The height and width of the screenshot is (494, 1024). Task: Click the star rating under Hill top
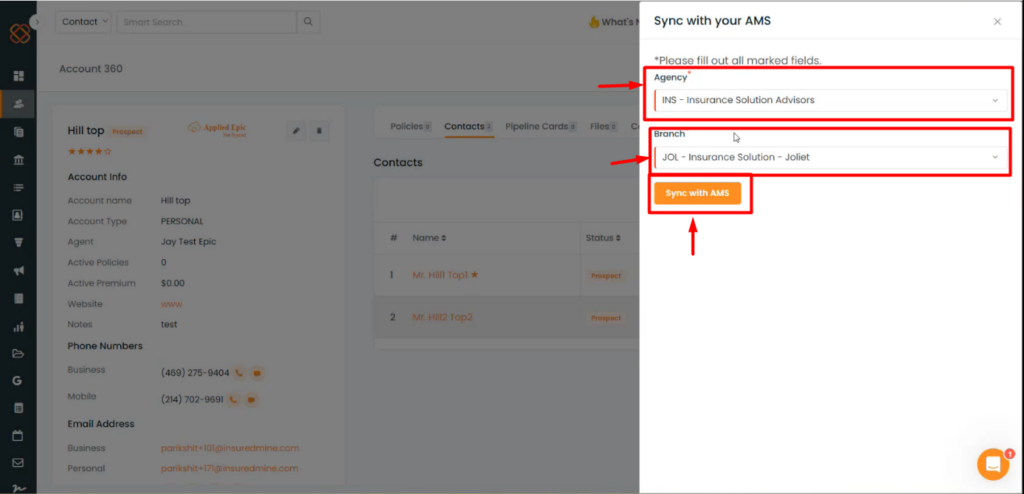89,152
